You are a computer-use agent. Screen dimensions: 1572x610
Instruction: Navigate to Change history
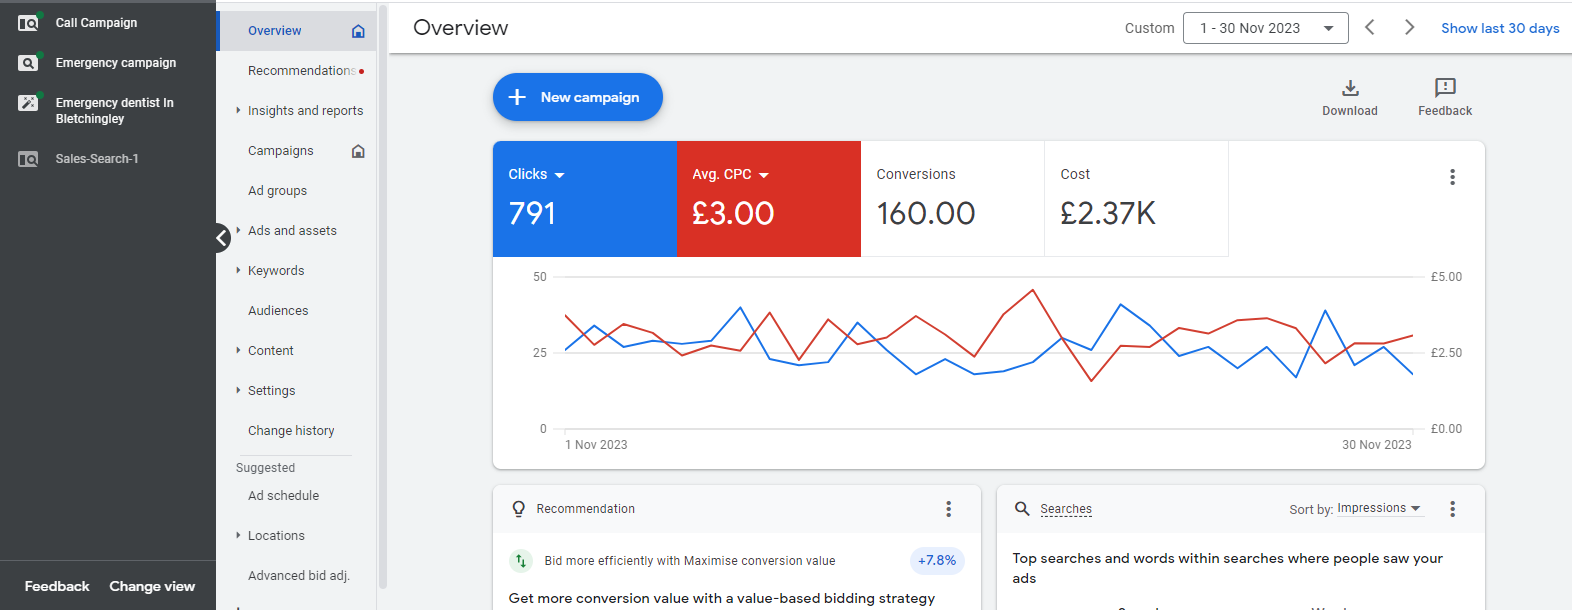point(291,431)
